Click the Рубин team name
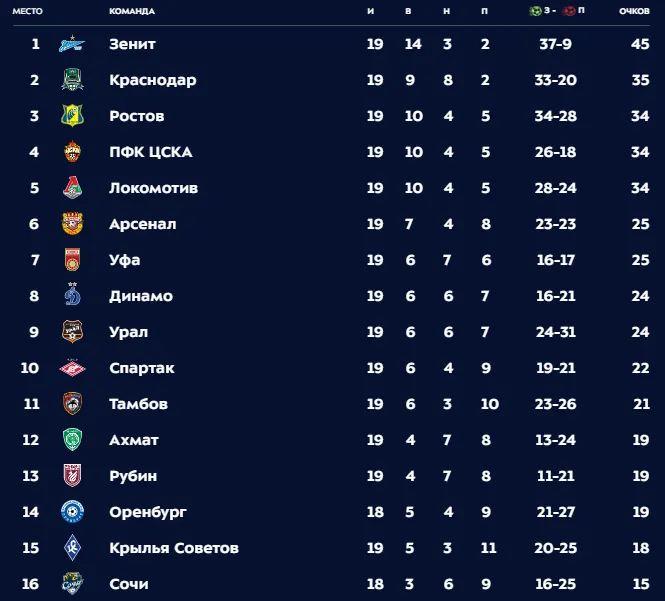 tap(133, 476)
